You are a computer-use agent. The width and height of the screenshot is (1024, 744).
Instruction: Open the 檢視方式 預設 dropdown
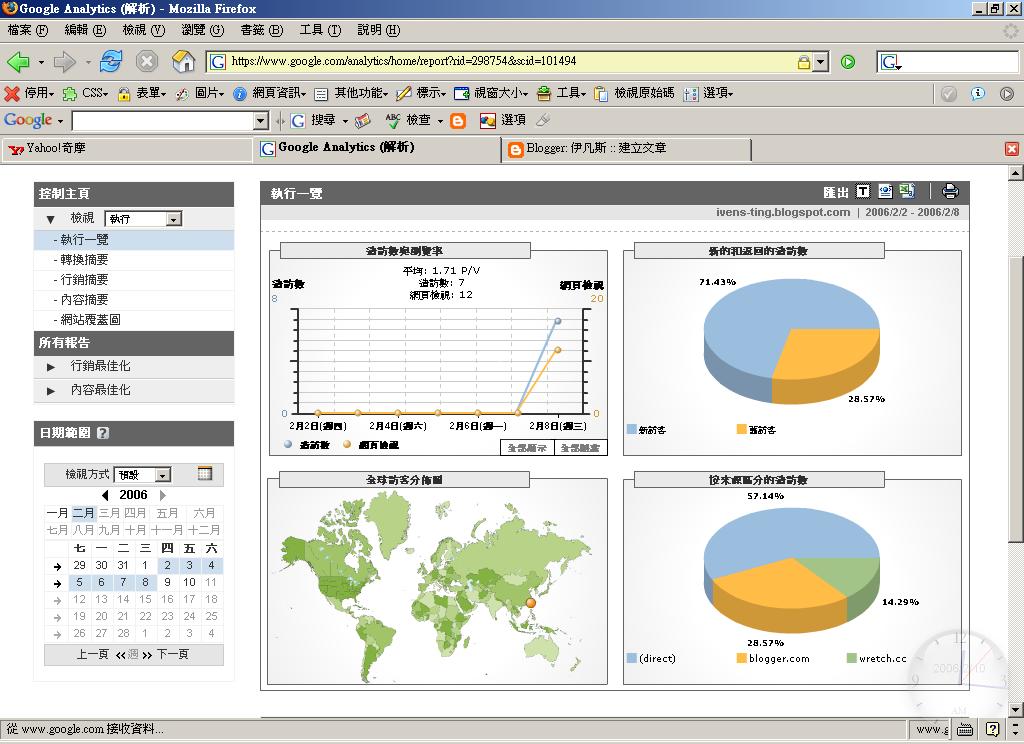[x=142, y=475]
